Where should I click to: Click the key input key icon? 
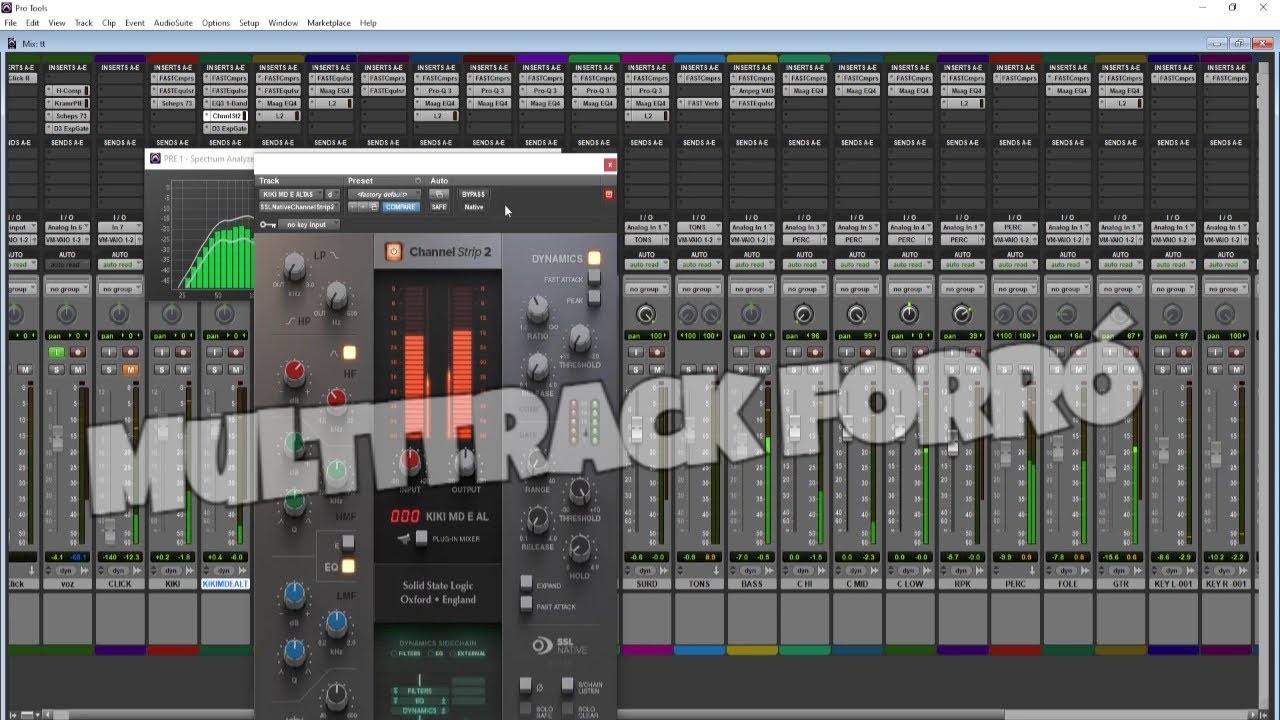267,225
